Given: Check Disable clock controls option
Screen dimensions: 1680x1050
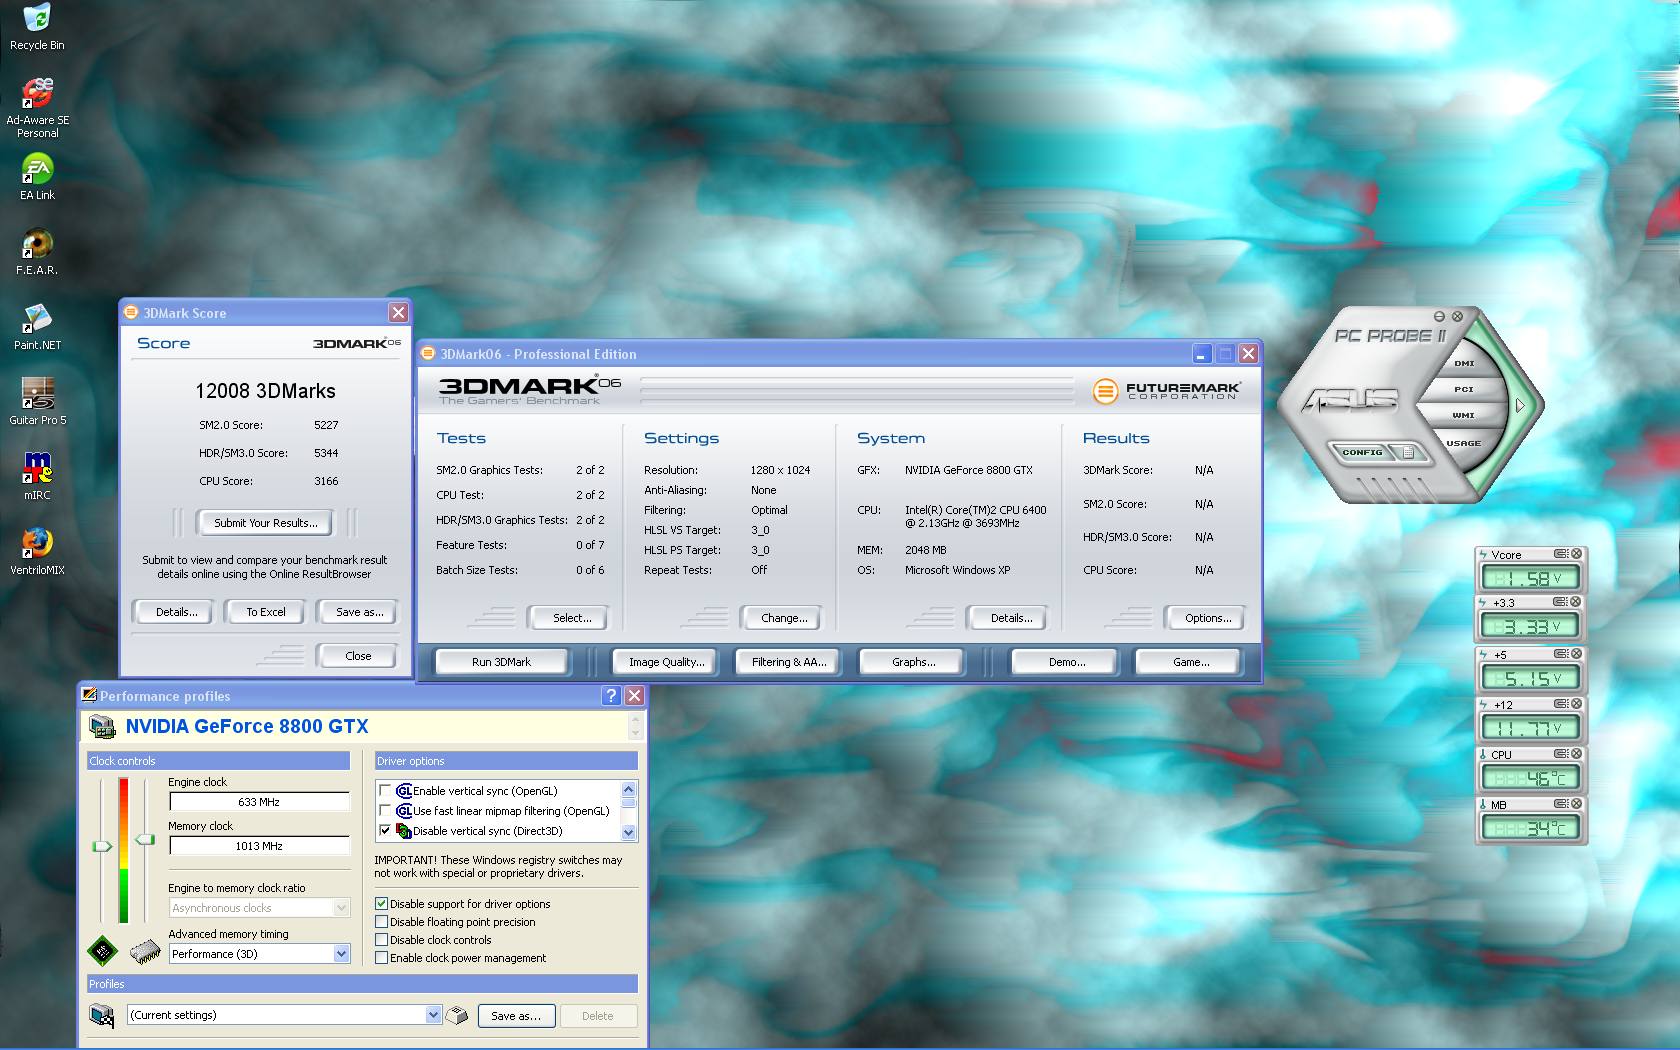Looking at the screenshot, I should 381,940.
